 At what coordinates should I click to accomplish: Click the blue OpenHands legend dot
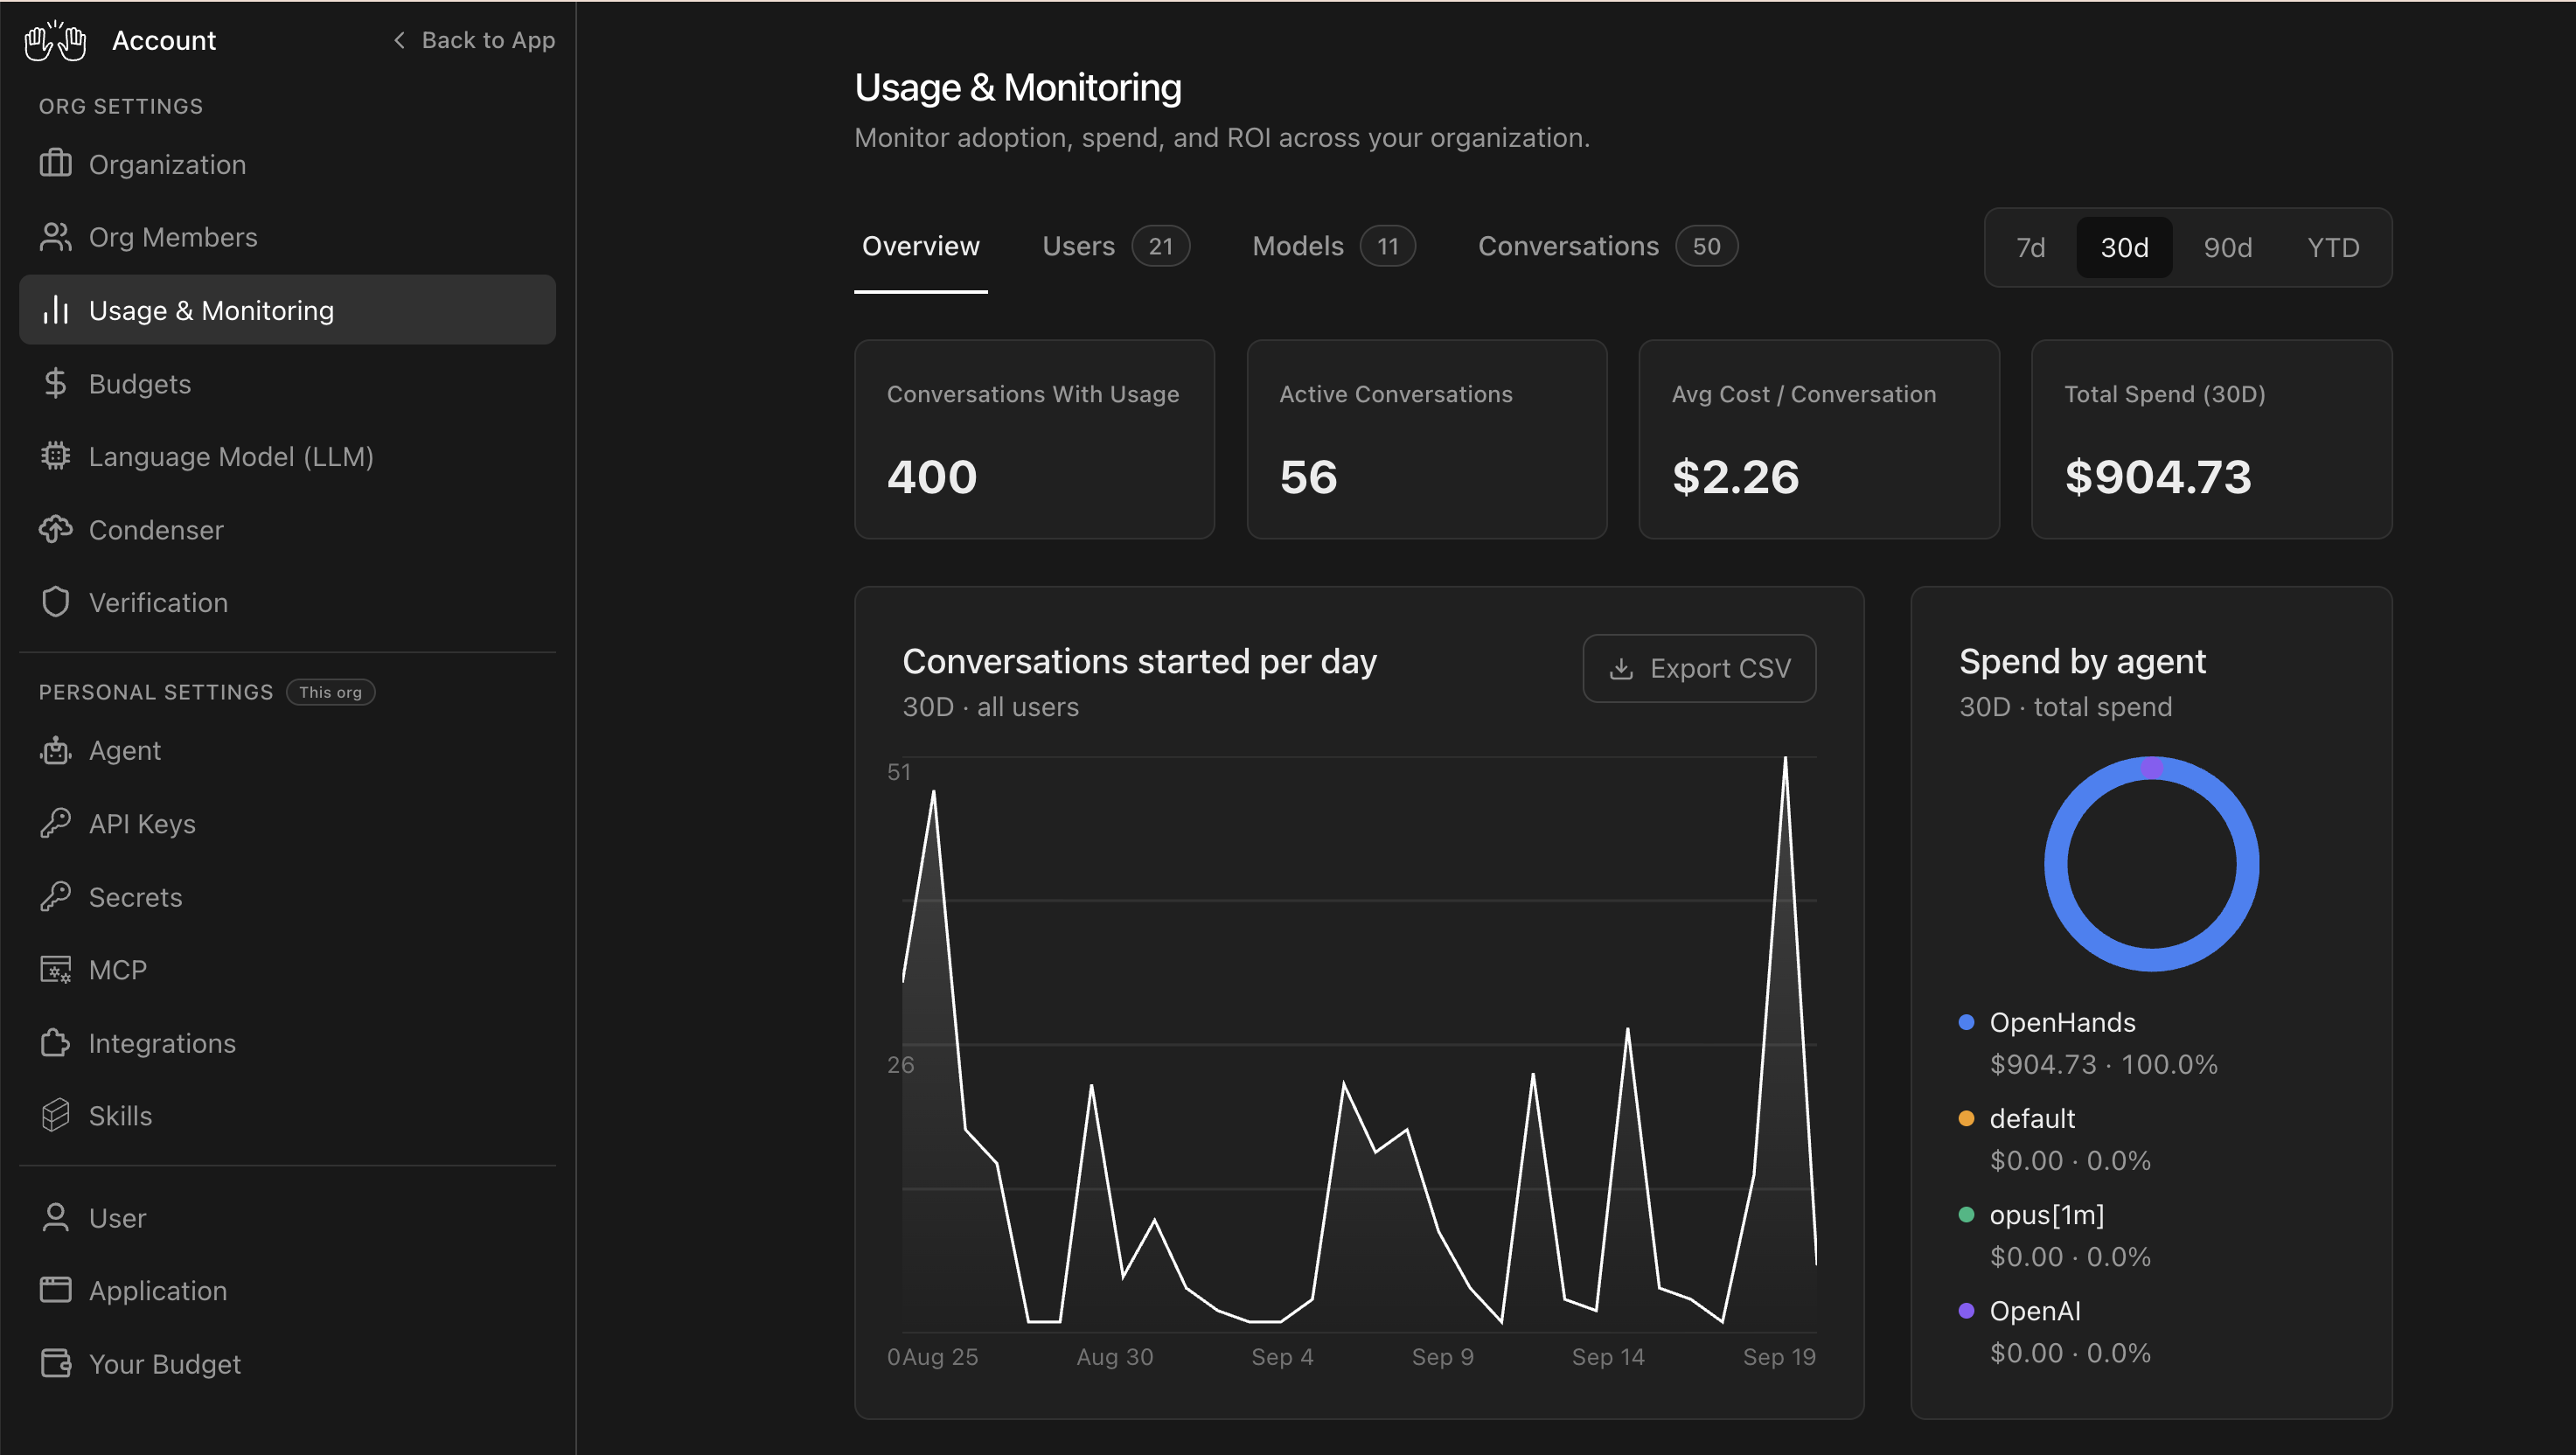tap(1966, 1022)
